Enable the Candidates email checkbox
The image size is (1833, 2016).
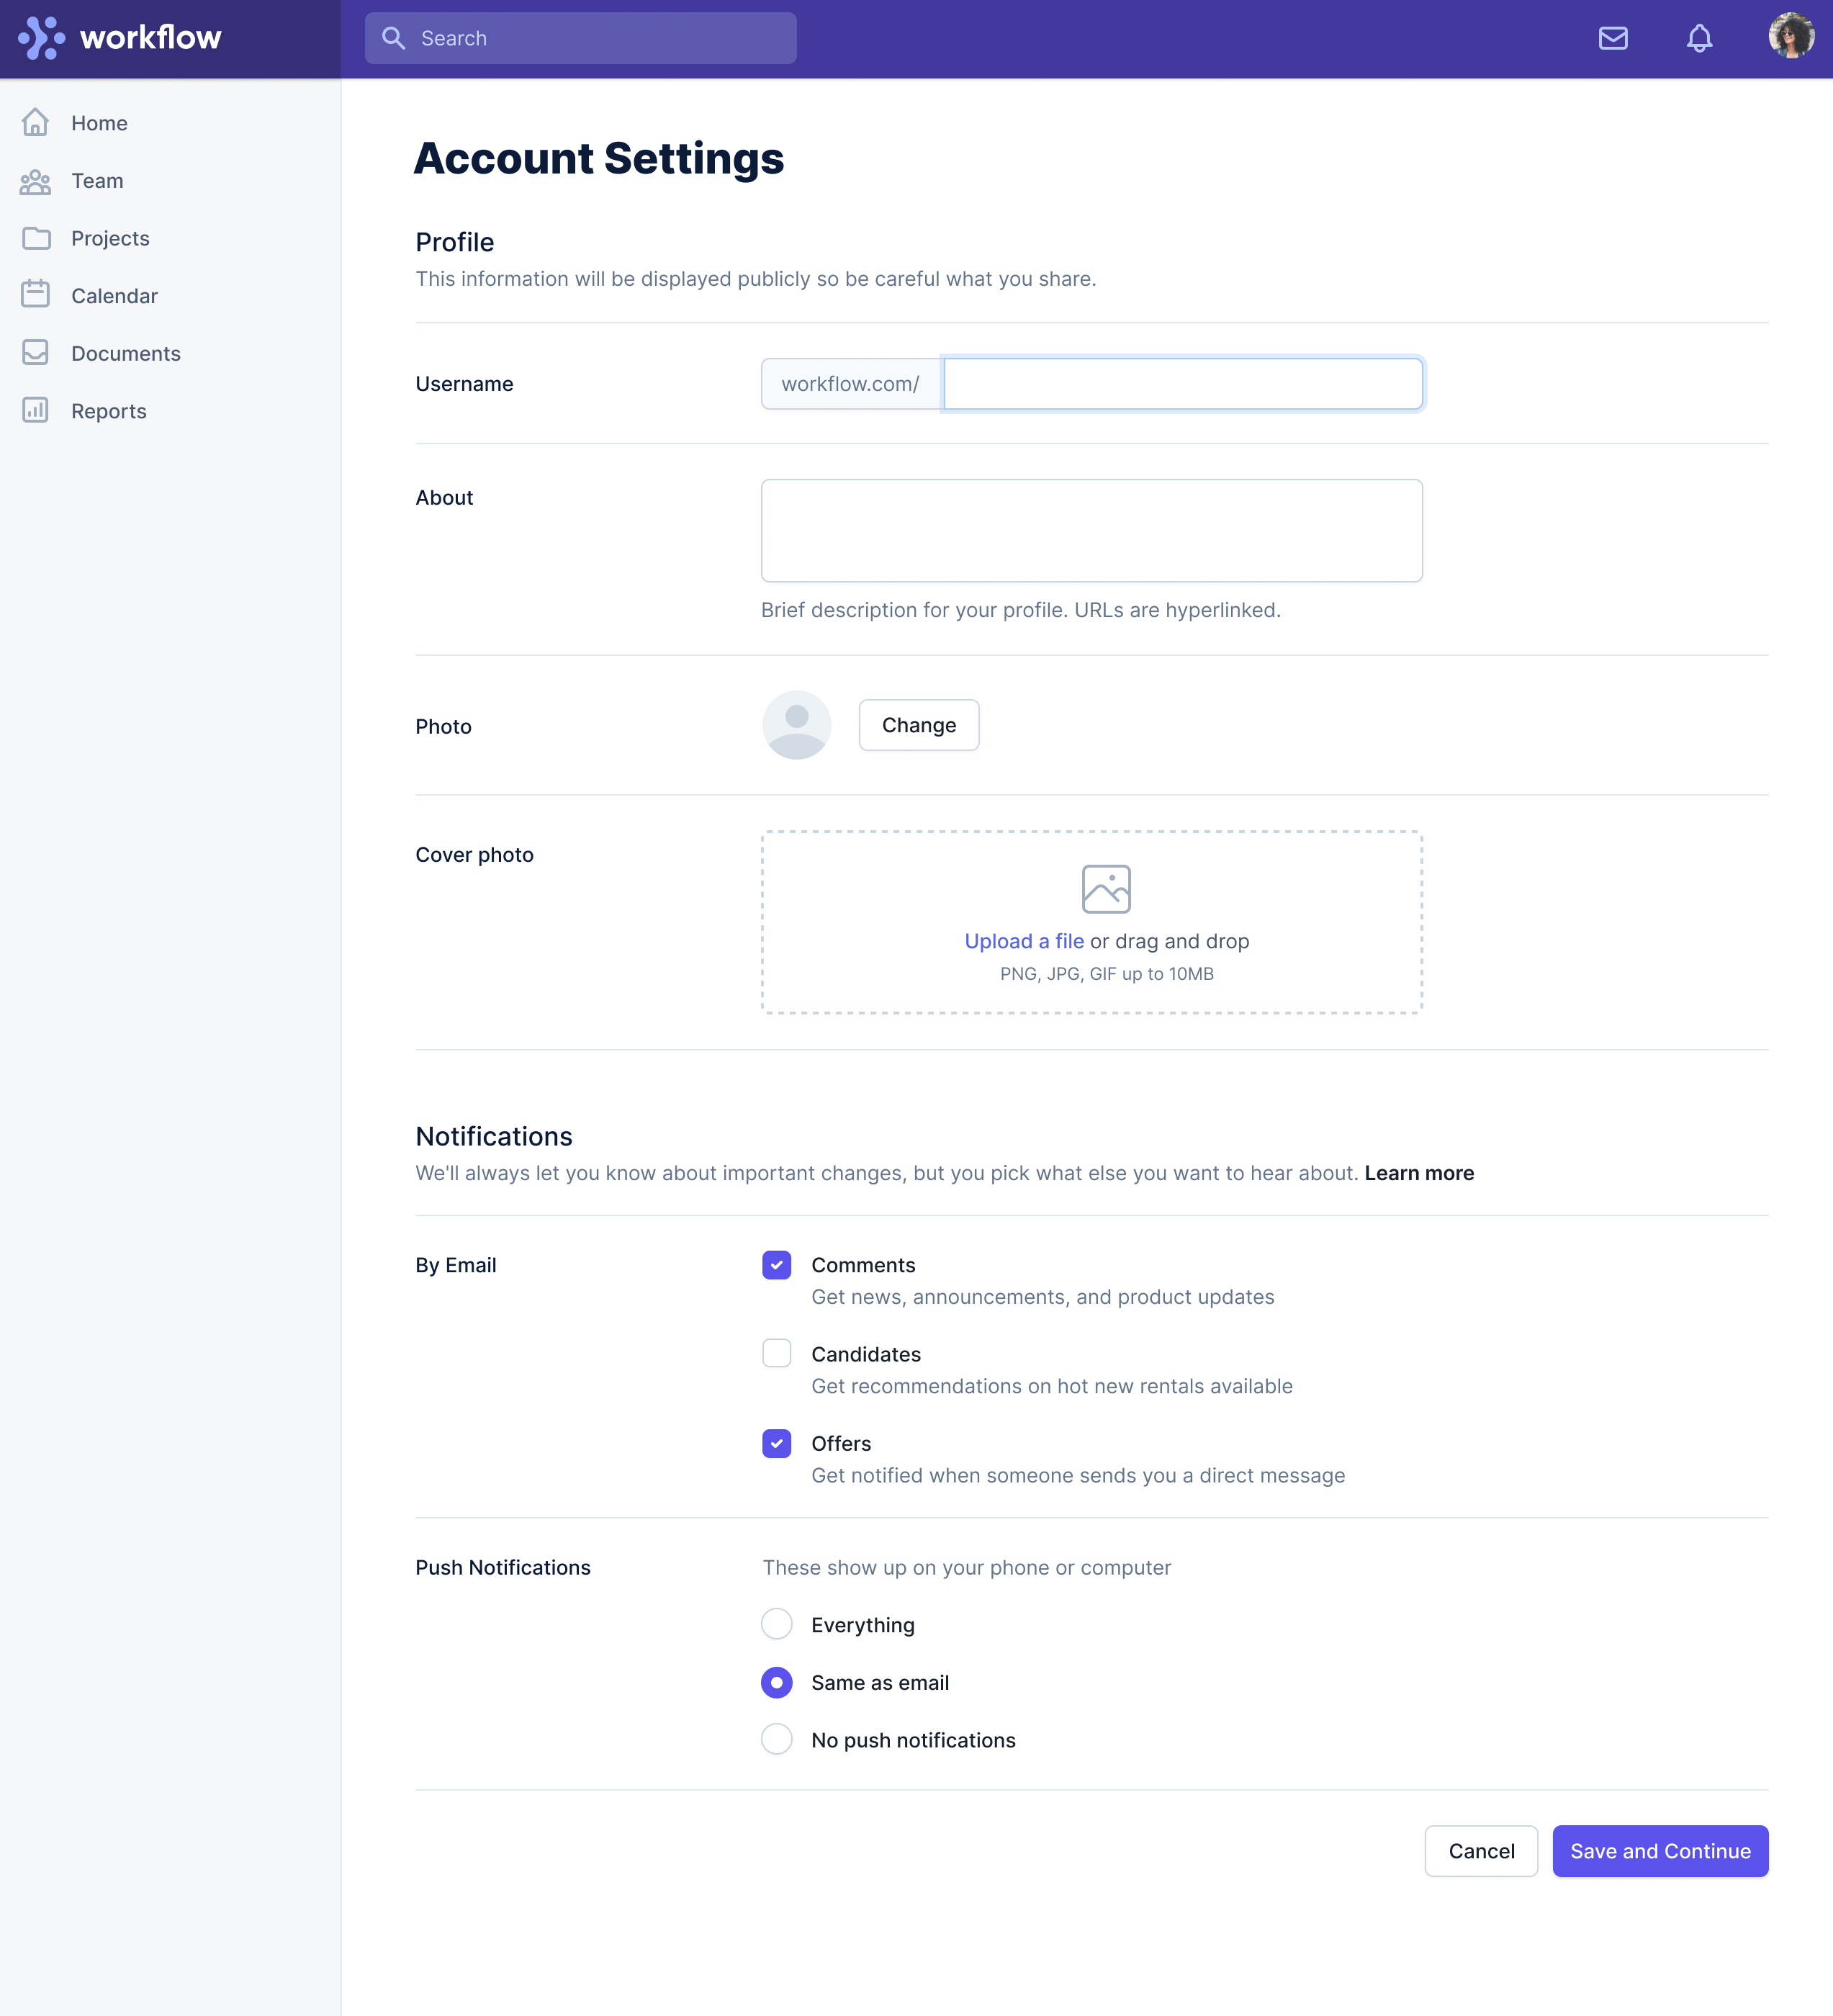[776, 1354]
